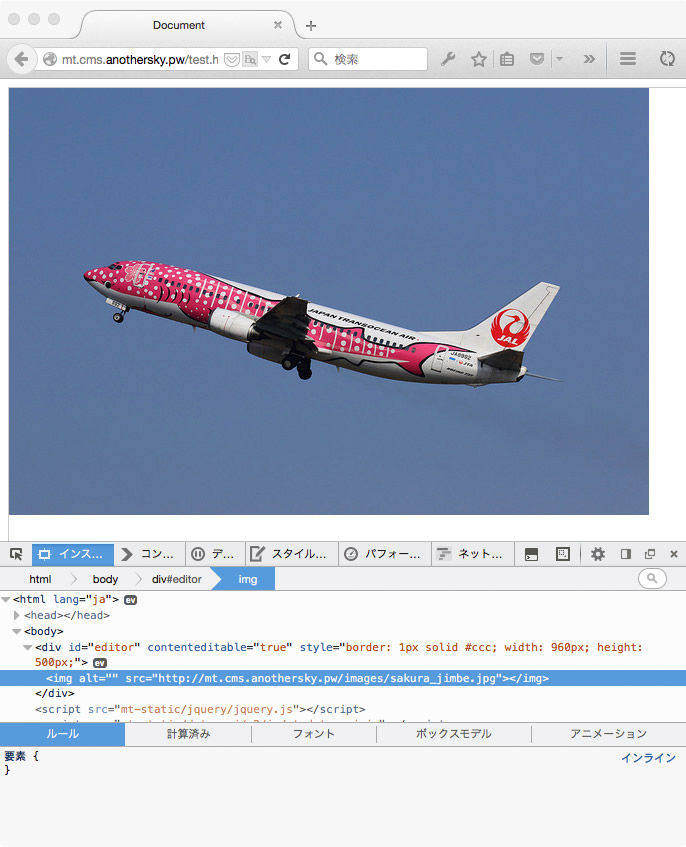Image resolution: width=686 pixels, height=847 pixels.
Task: Open a new tab with plus button
Action: point(311,25)
